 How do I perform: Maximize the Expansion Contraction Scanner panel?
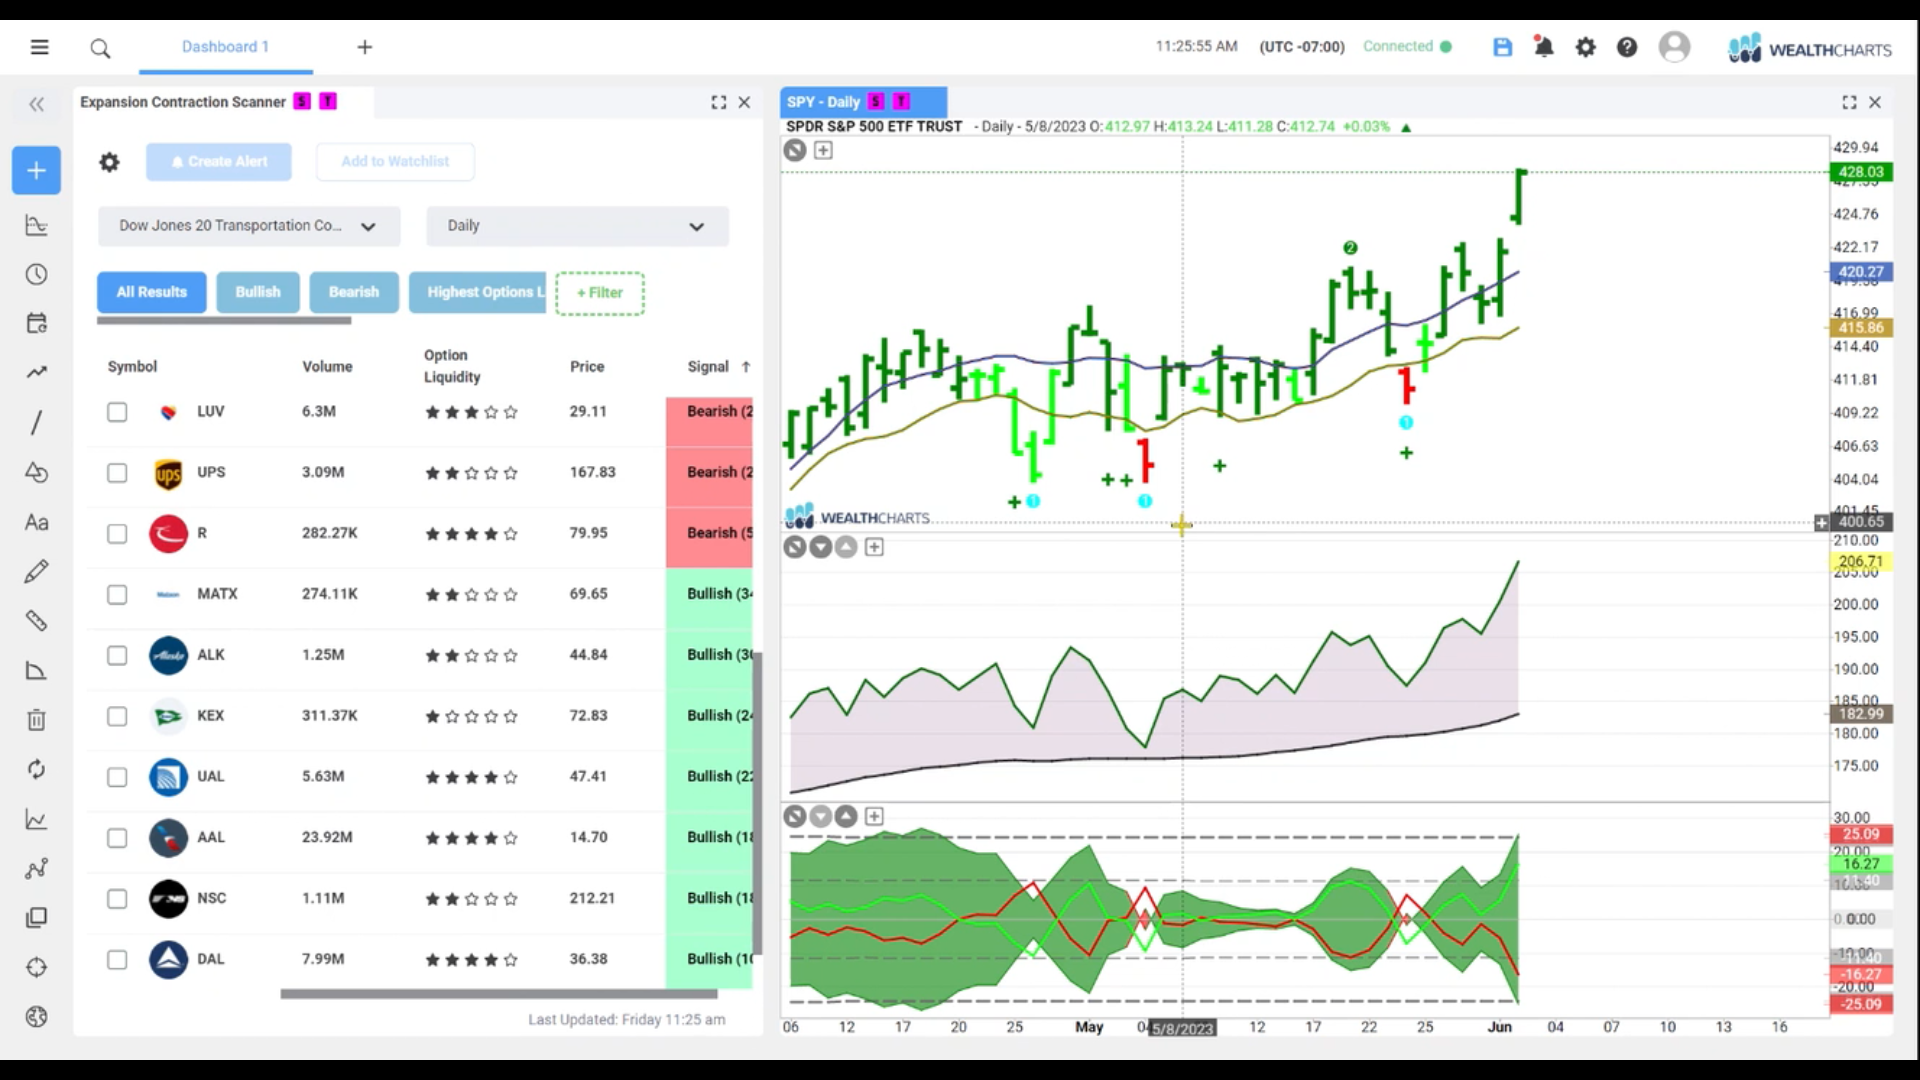tap(719, 102)
